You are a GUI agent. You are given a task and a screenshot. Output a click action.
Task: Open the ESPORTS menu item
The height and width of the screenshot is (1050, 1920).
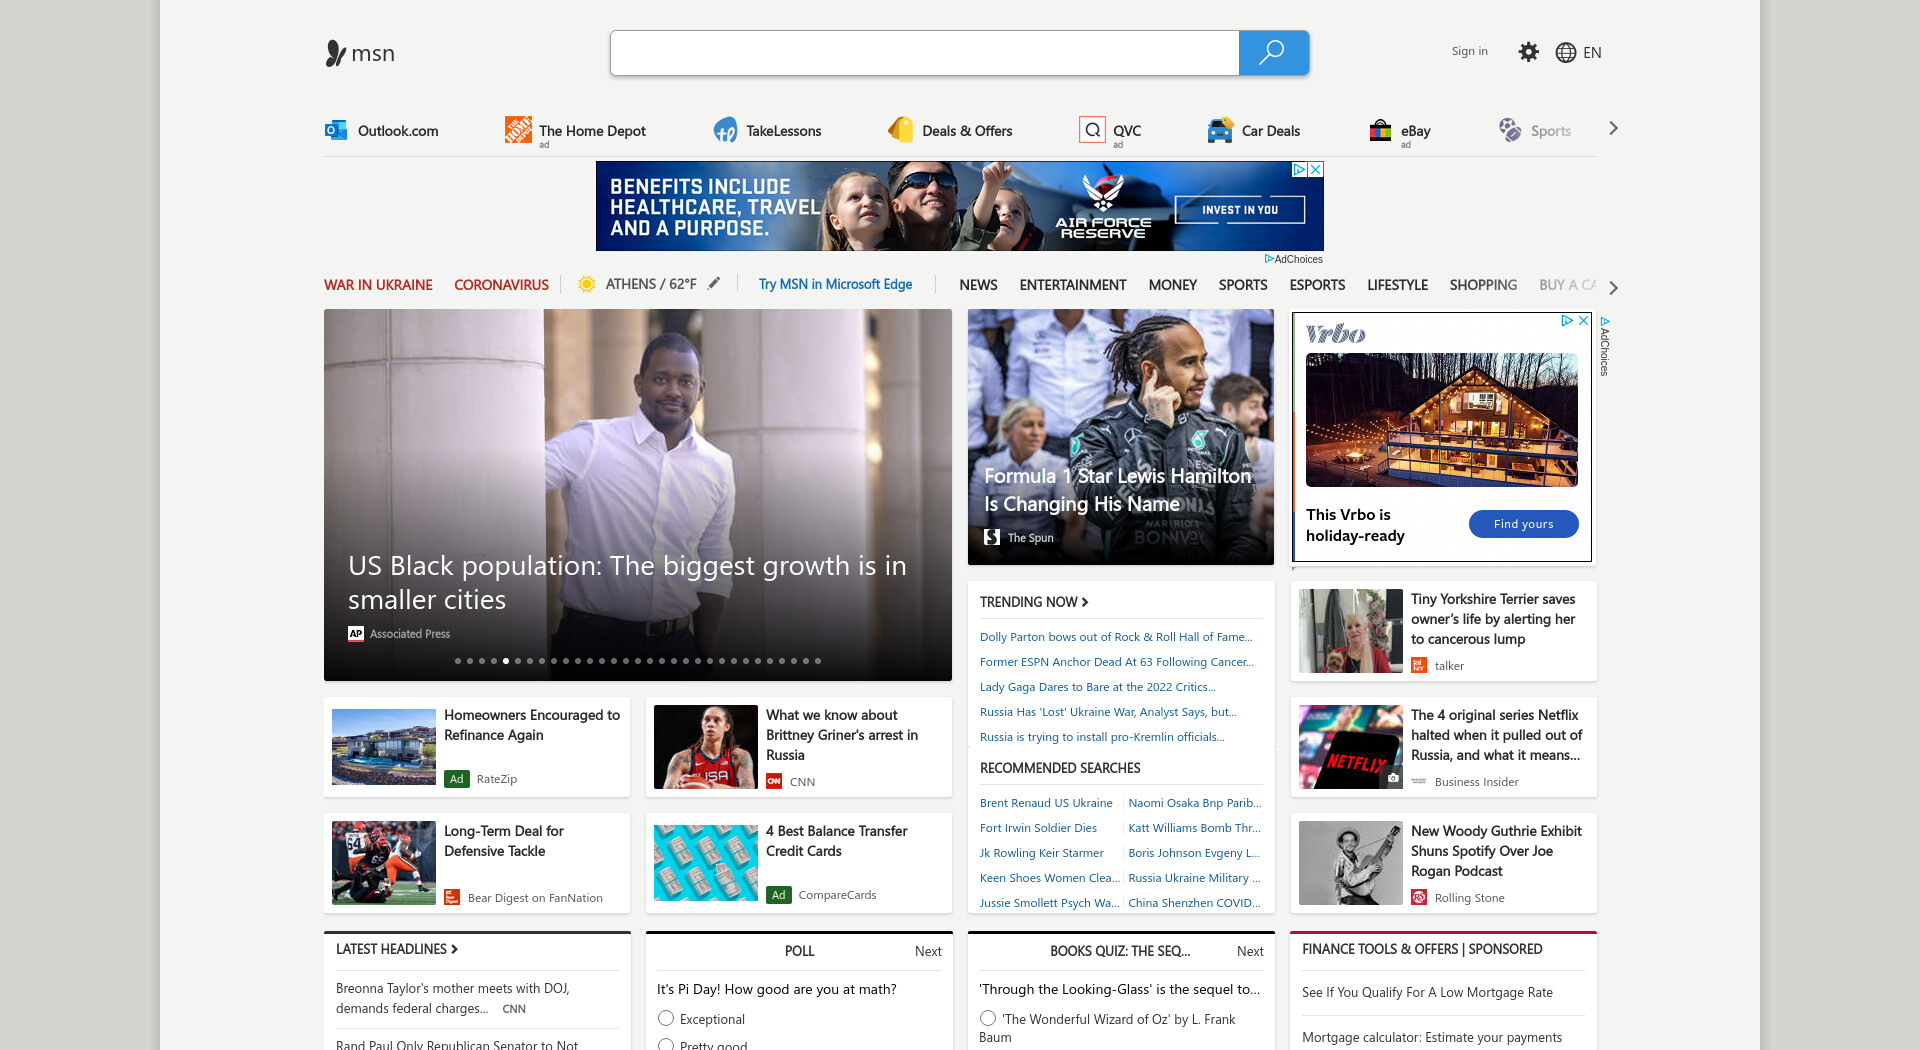pos(1317,285)
